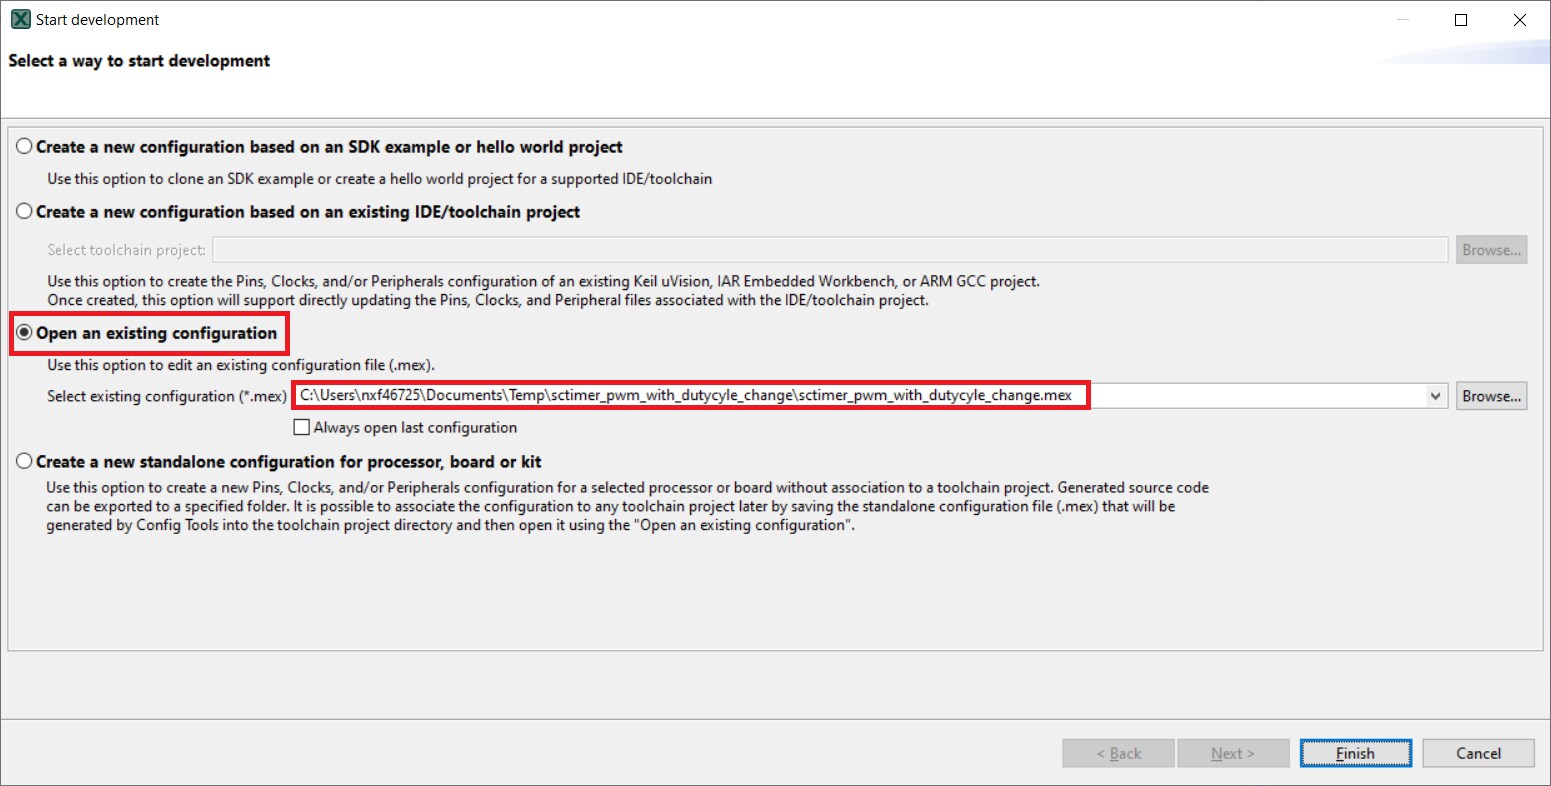The image size is (1551, 786).
Task: Choose existing IDE/toolchain project configuration option
Action: coord(24,212)
